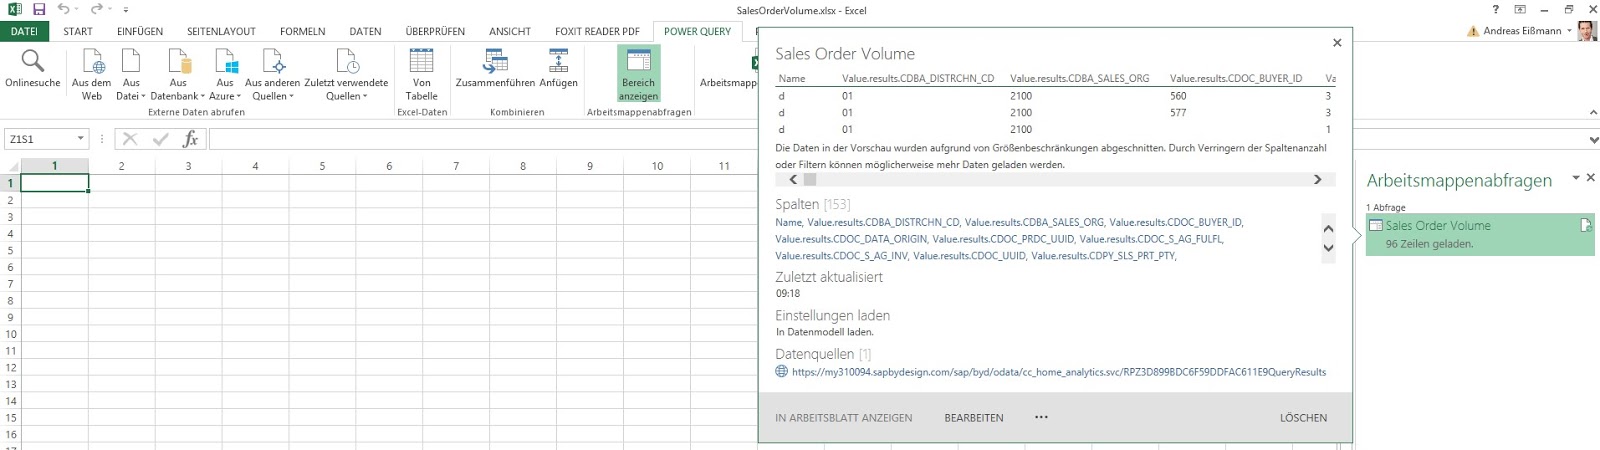Viewport: 1600px width, 450px height.
Task: Click the Save icon in quick access toolbar
Action: click(39, 9)
